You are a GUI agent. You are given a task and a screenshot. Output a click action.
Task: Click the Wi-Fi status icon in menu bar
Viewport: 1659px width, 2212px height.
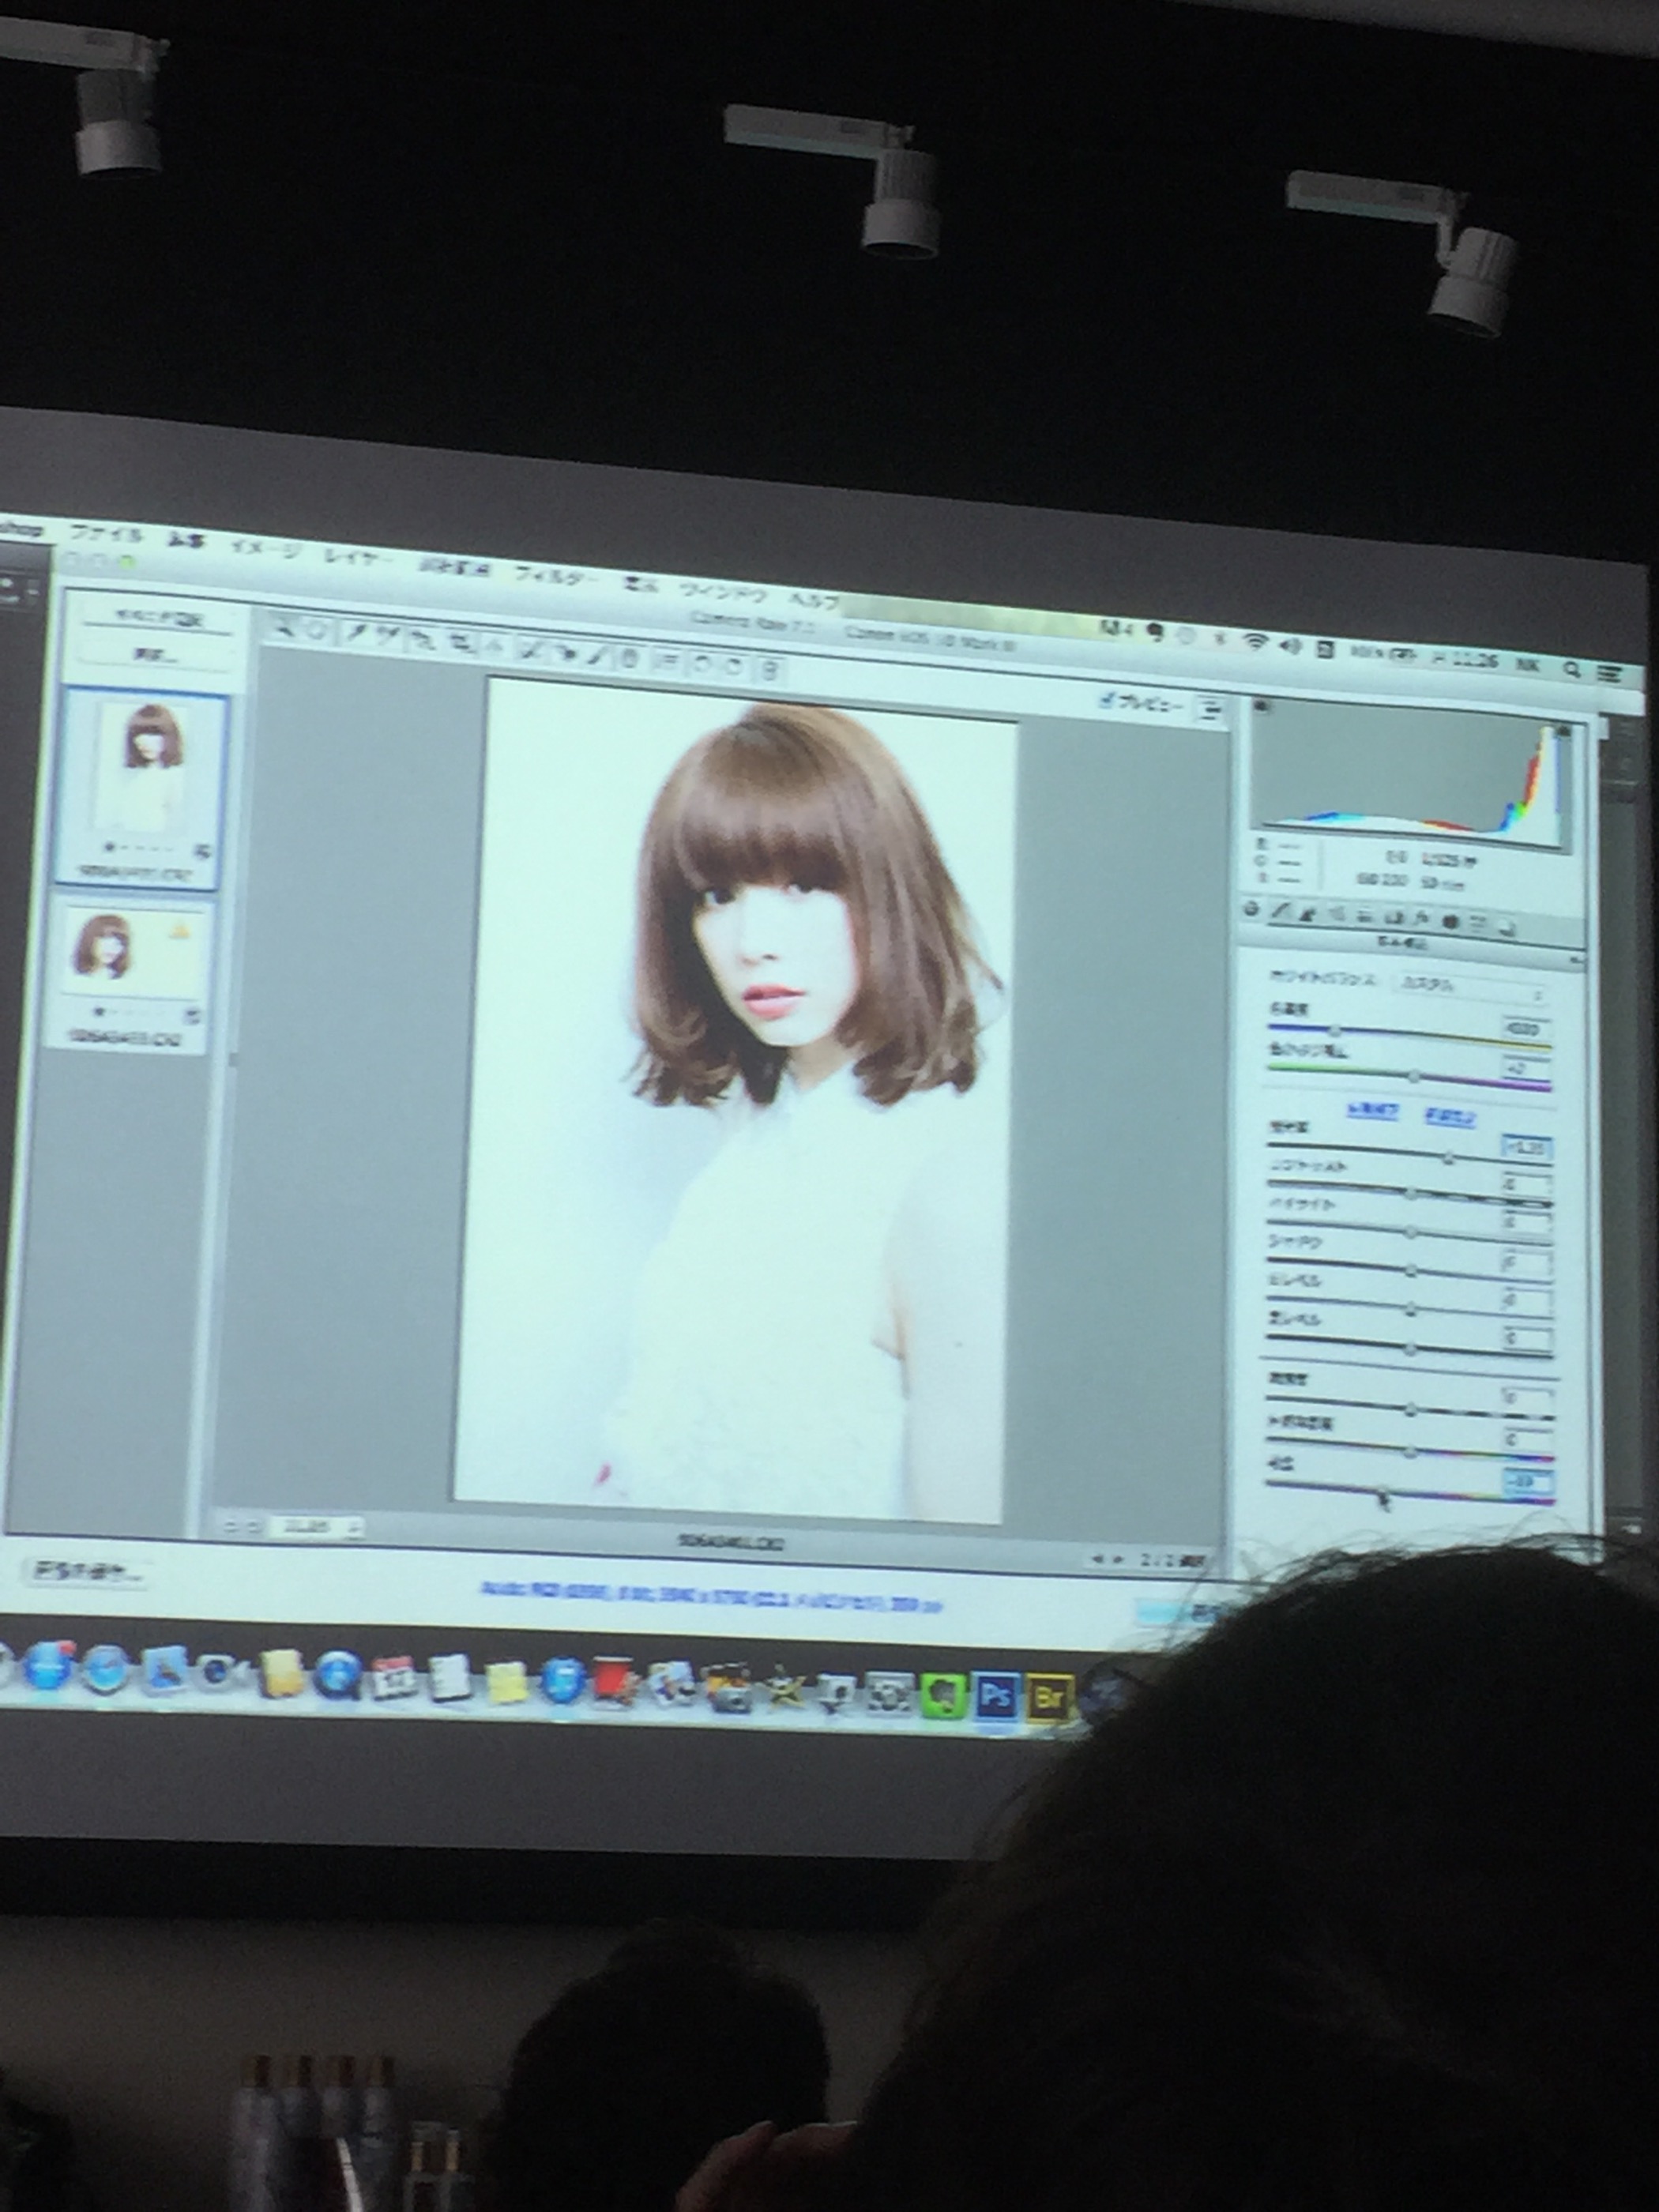pos(1257,641)
